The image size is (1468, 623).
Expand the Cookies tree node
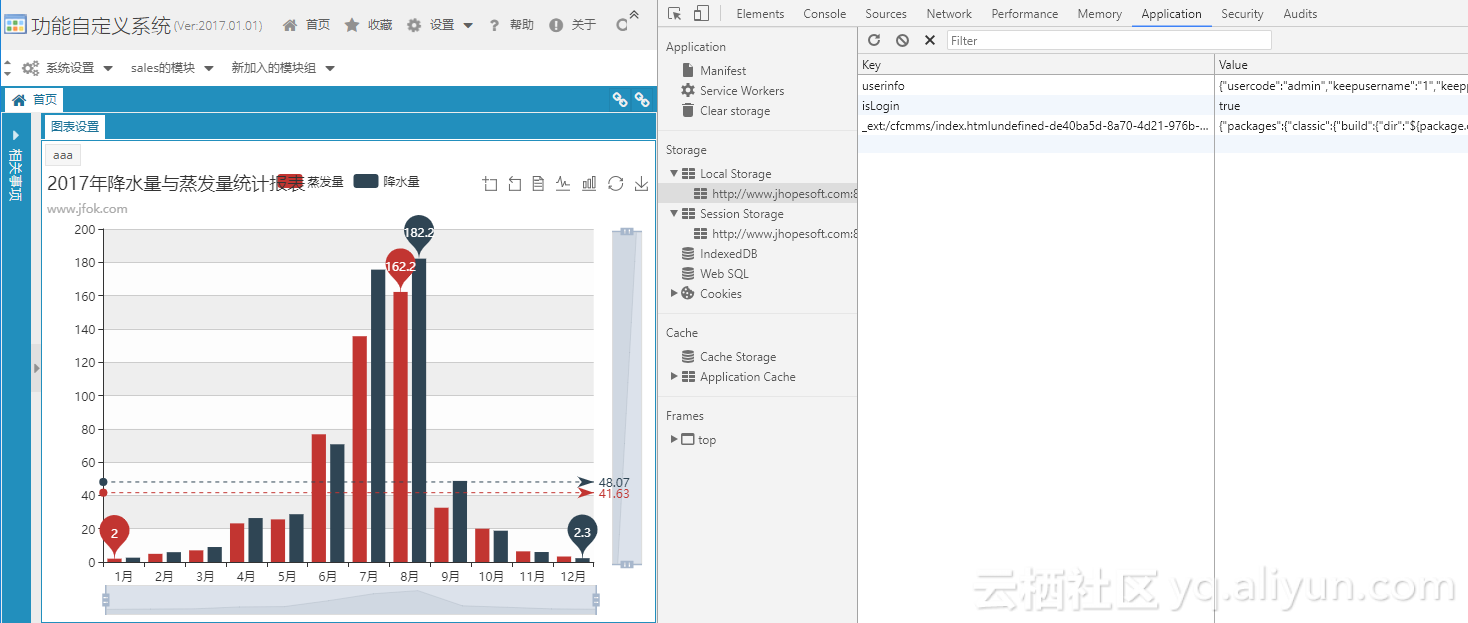pos(674,294)
